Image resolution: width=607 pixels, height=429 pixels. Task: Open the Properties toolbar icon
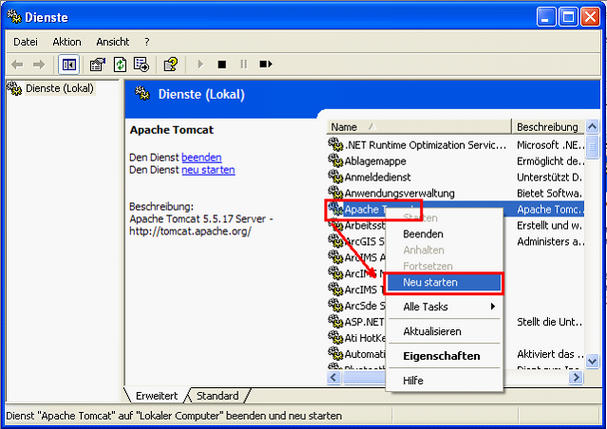(x=98, y=64)
